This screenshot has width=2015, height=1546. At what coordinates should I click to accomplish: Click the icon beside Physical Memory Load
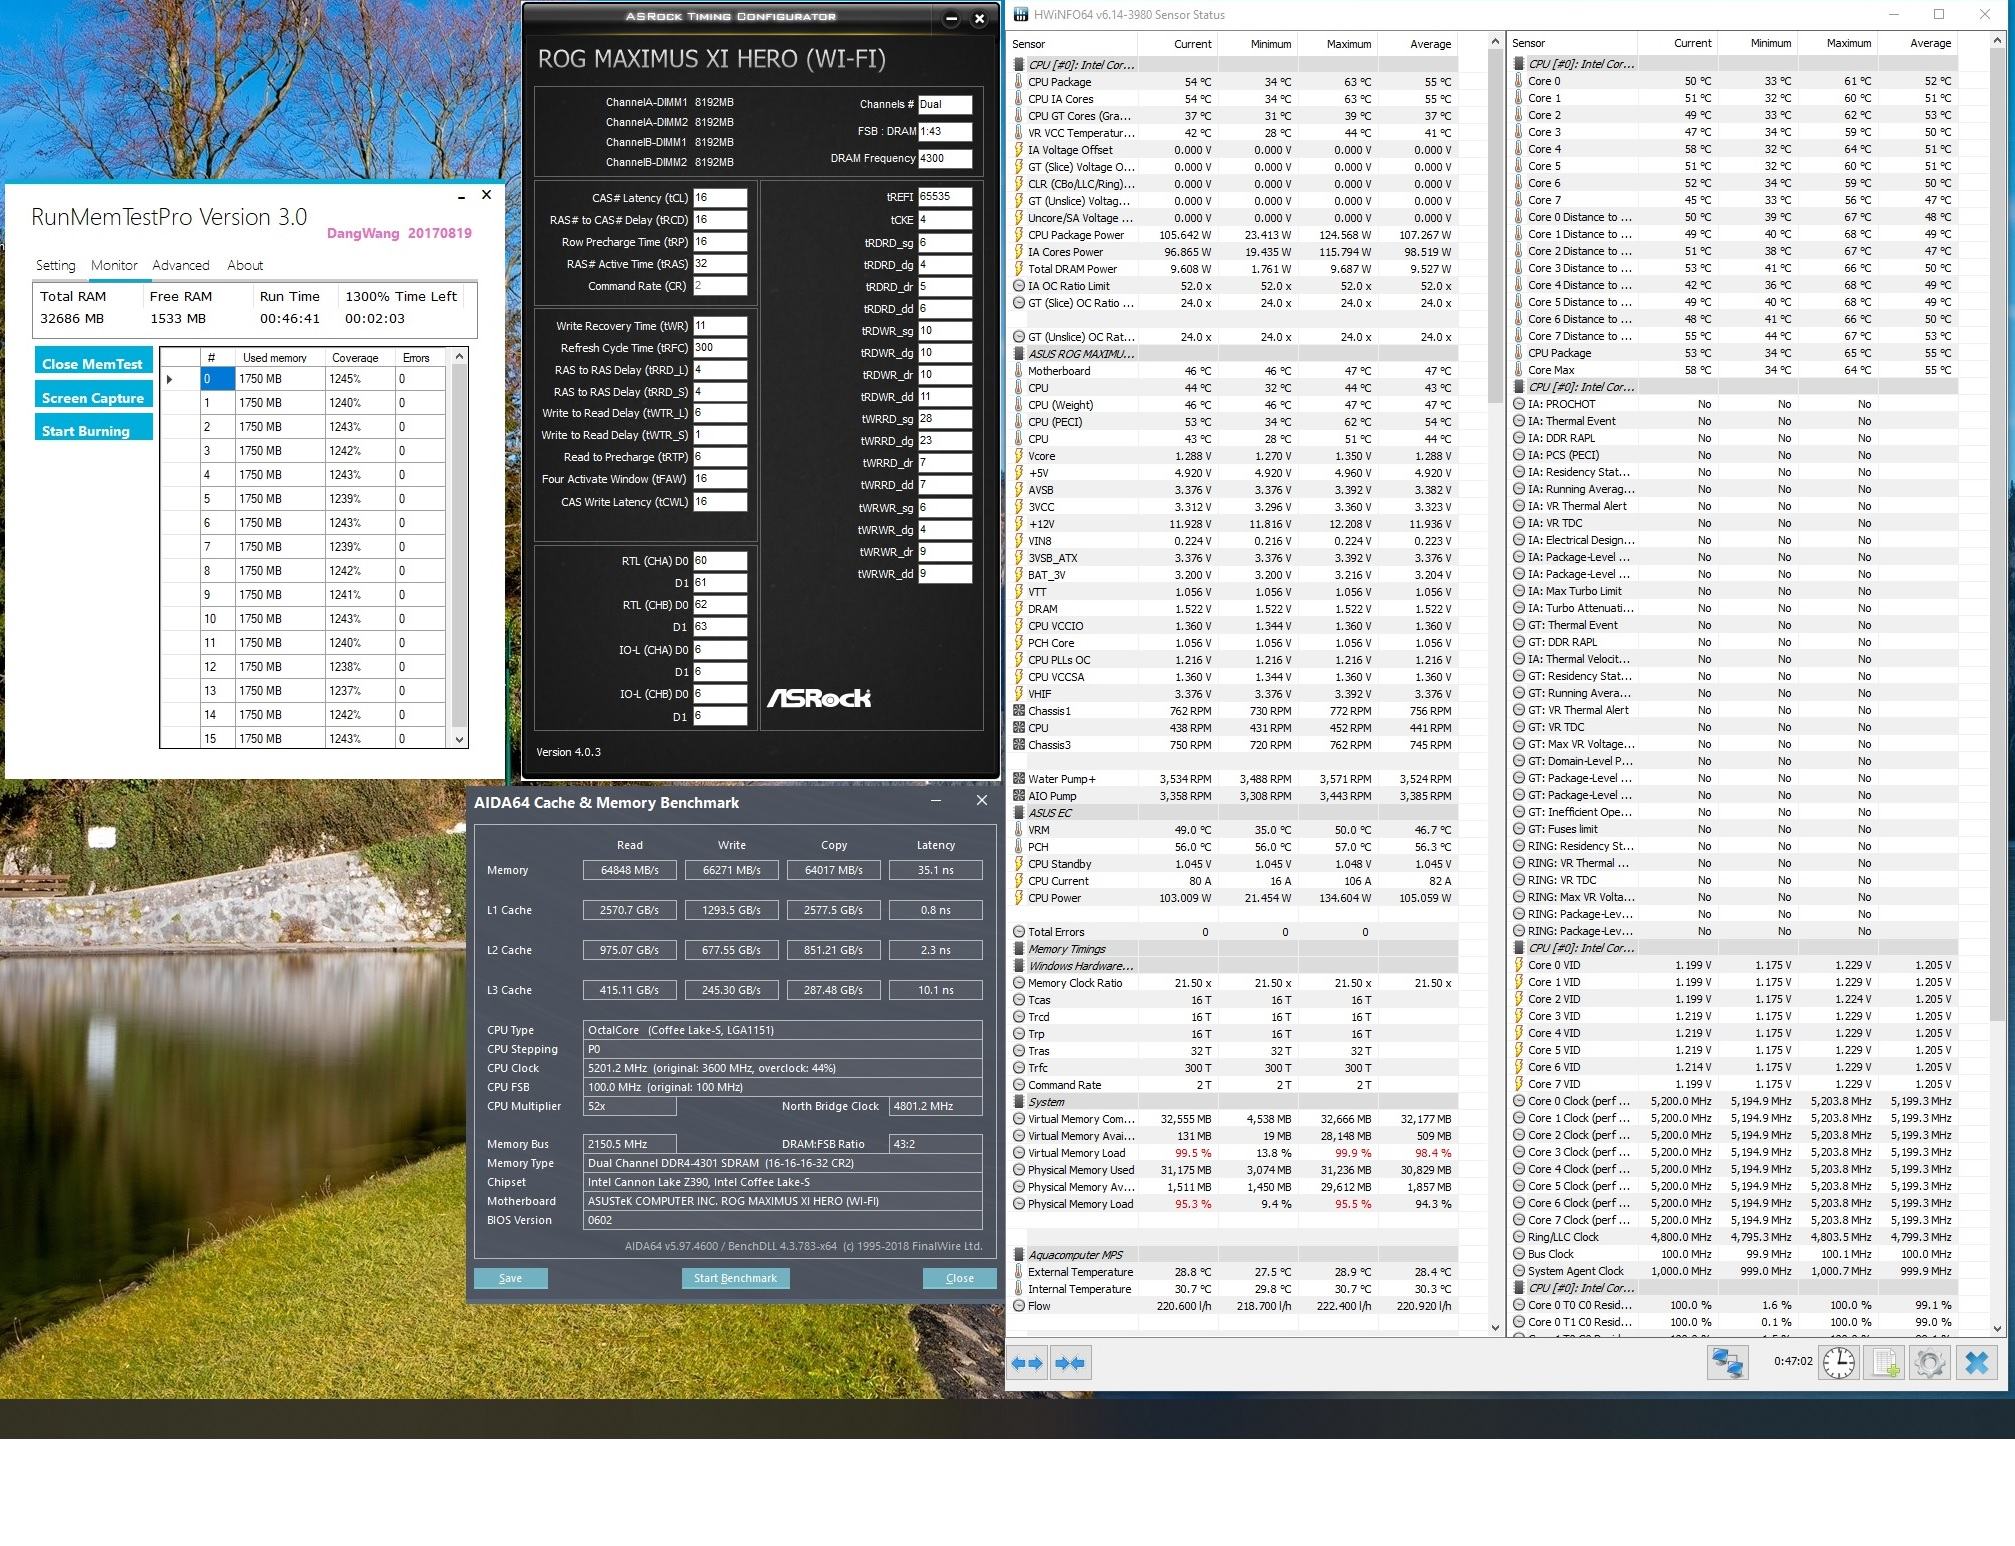[x=1018, y=1204]
